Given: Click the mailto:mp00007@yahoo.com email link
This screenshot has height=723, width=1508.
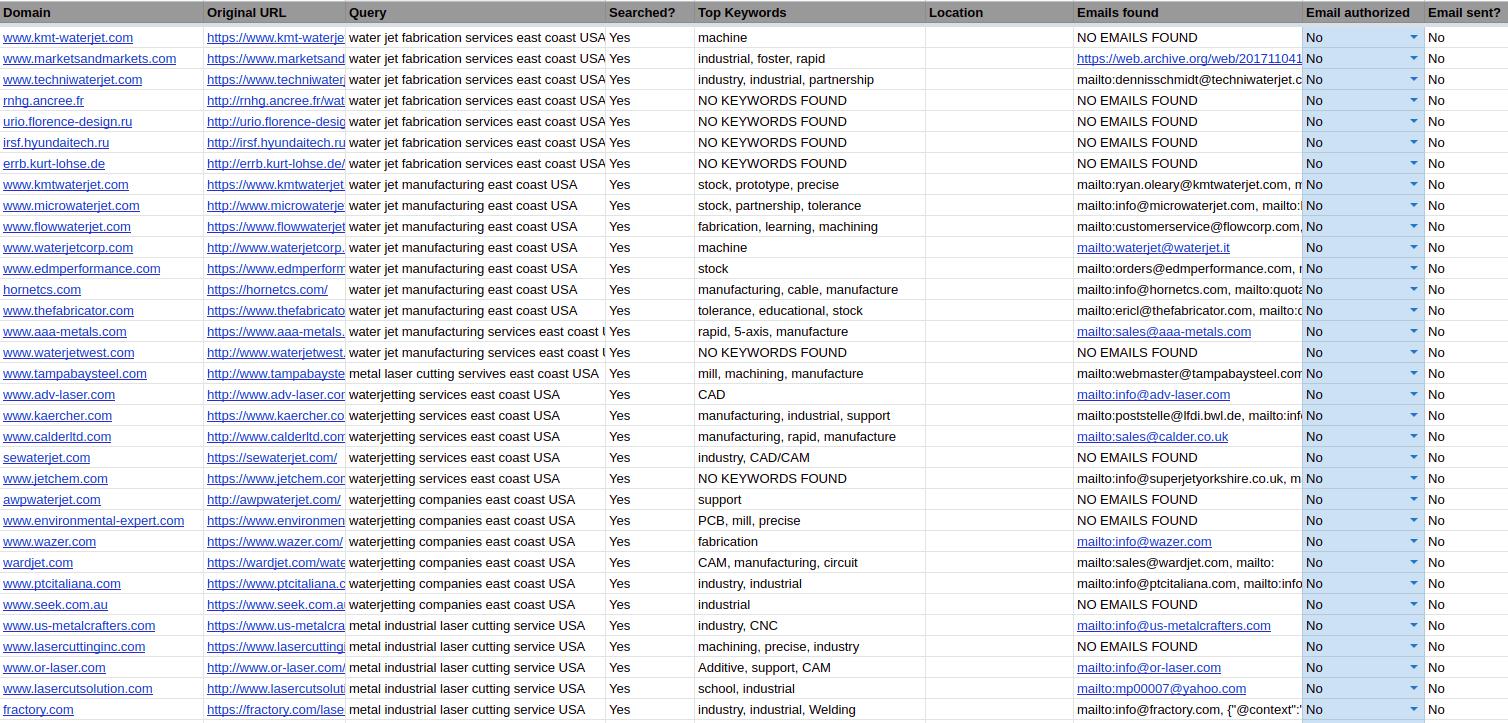Looking at the screenshot, I should point(1161,688).
